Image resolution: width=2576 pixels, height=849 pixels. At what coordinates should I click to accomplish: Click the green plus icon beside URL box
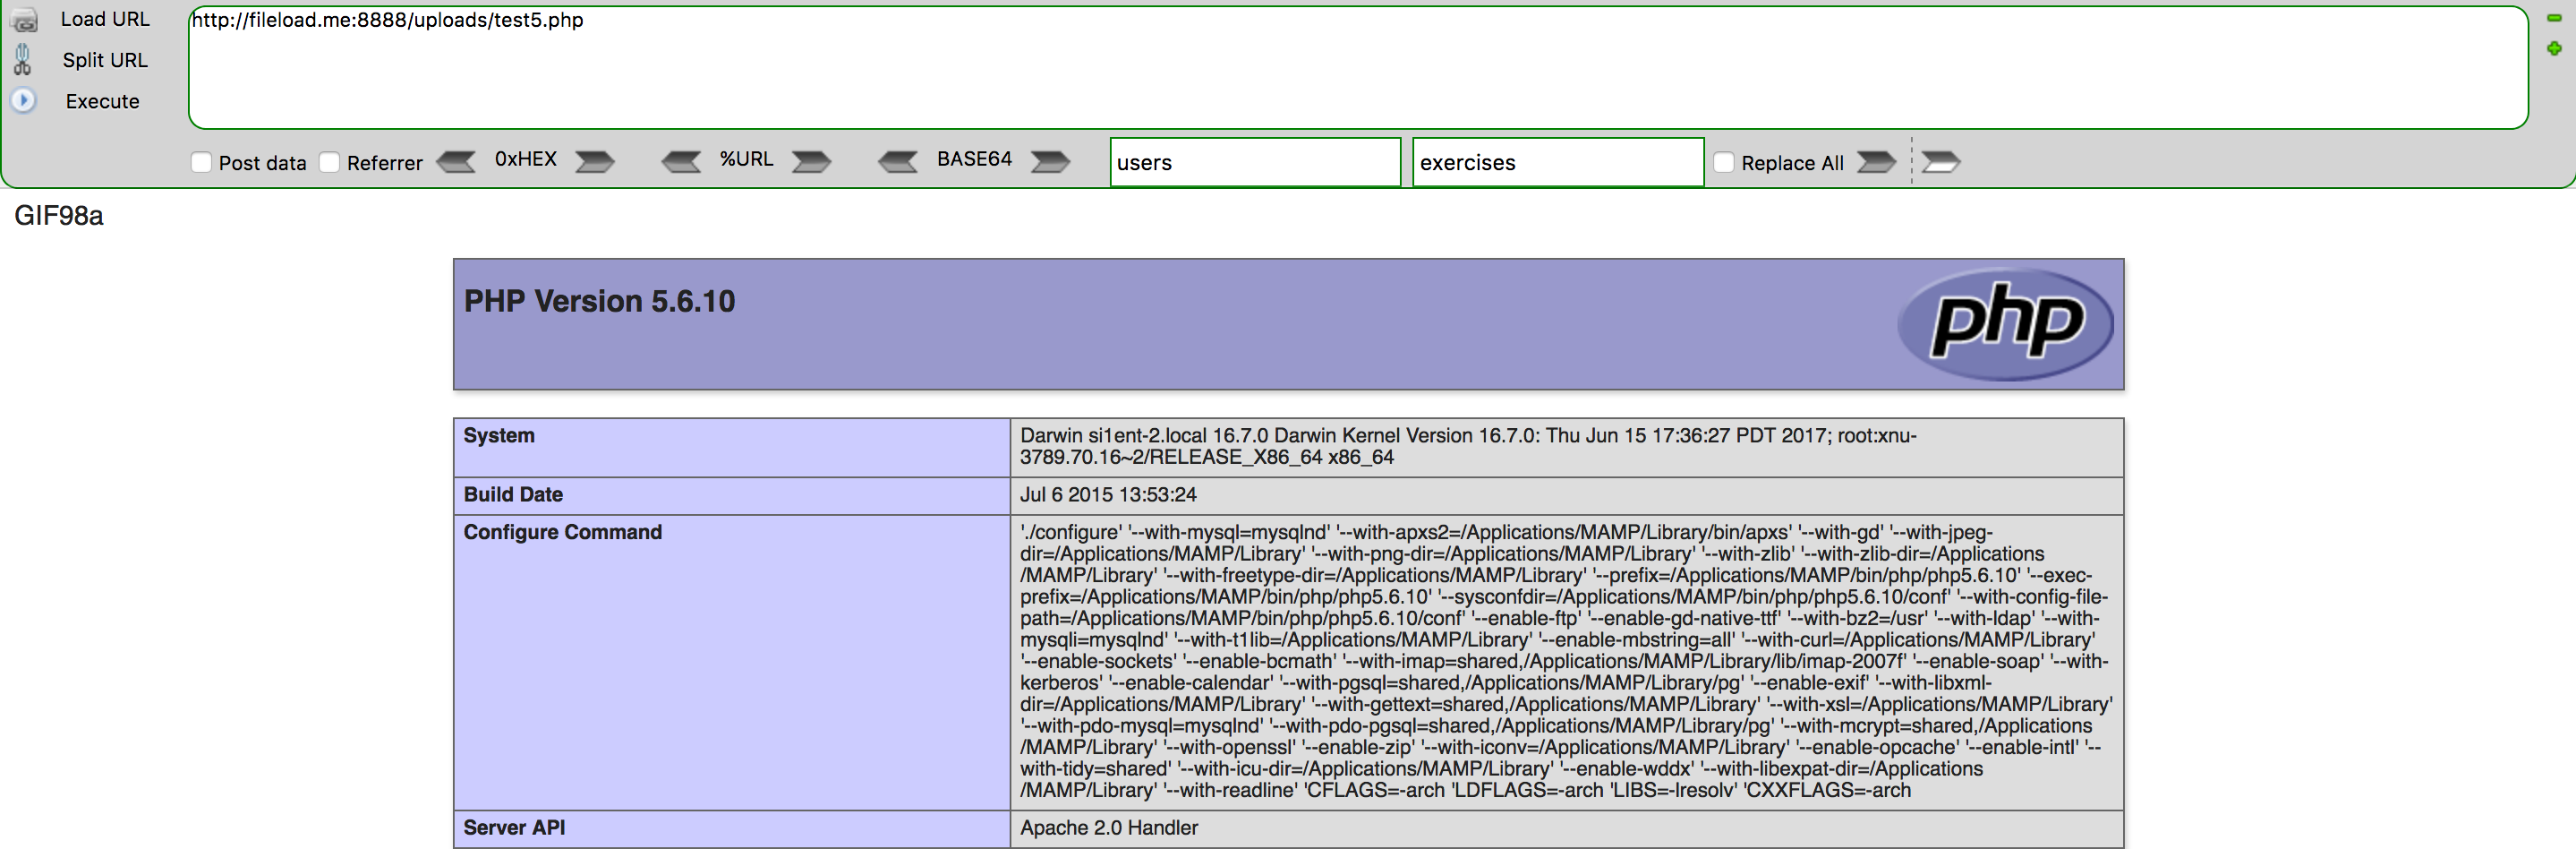tap(2553, 48)
